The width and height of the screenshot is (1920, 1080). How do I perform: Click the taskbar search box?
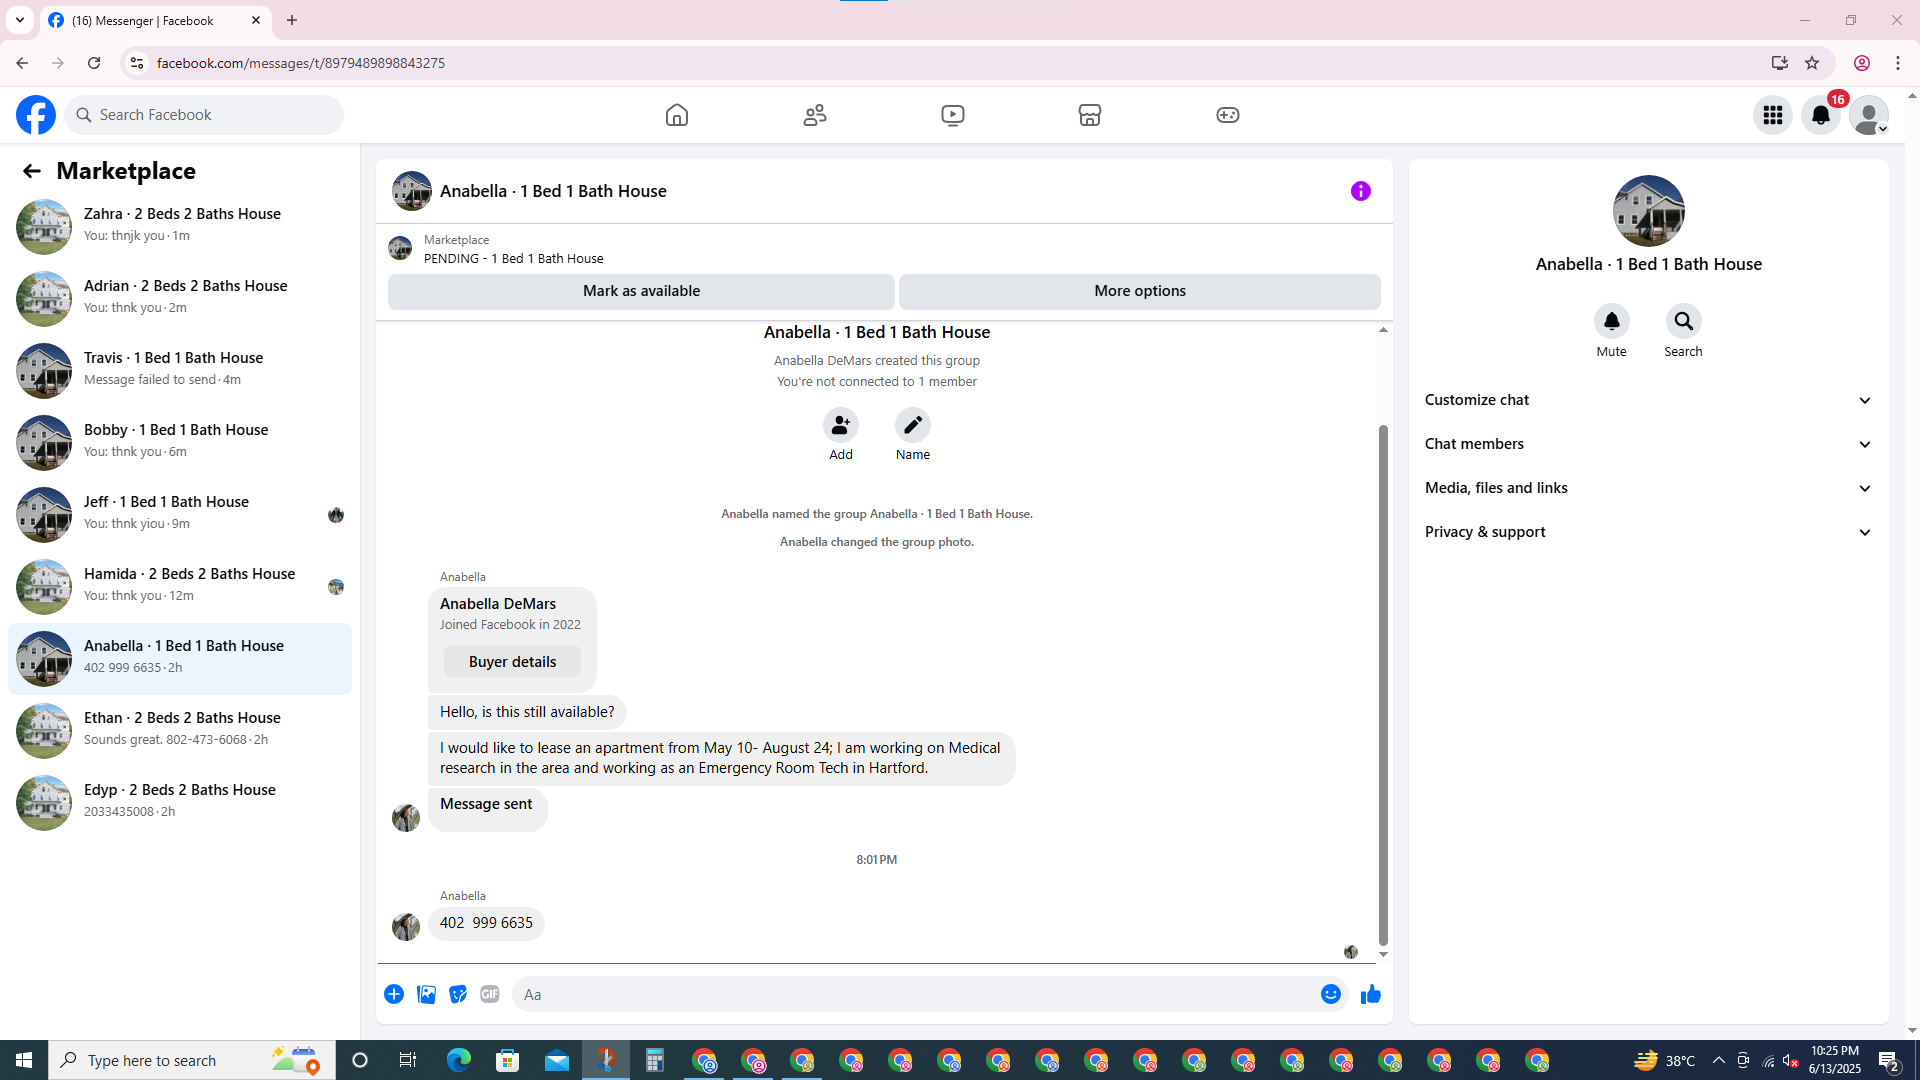coord(190,1060)
